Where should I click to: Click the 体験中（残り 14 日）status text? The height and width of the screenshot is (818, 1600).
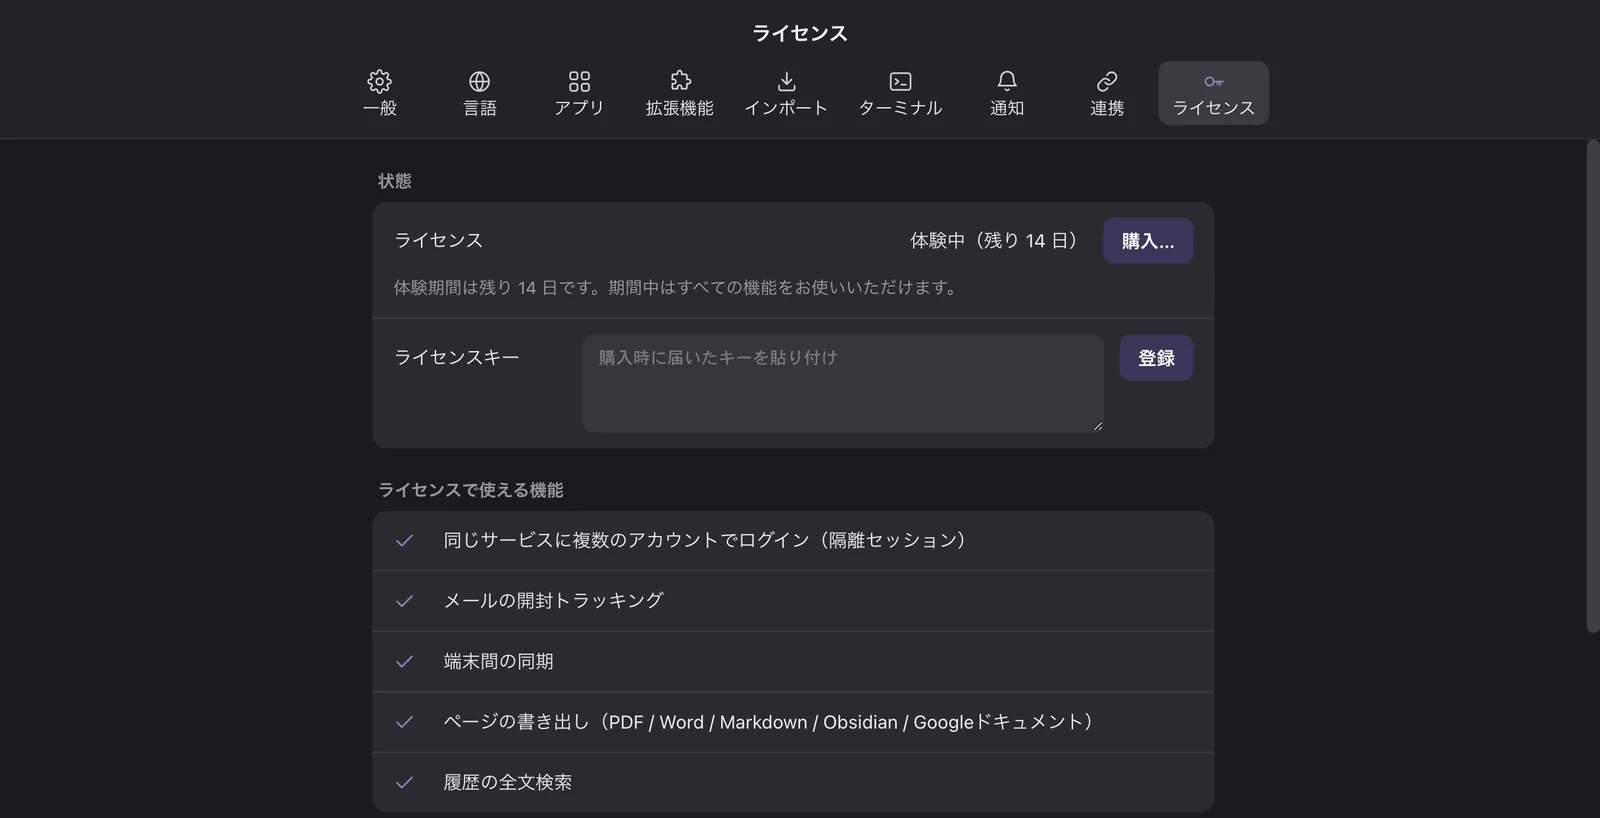click(x=994, y=241)
